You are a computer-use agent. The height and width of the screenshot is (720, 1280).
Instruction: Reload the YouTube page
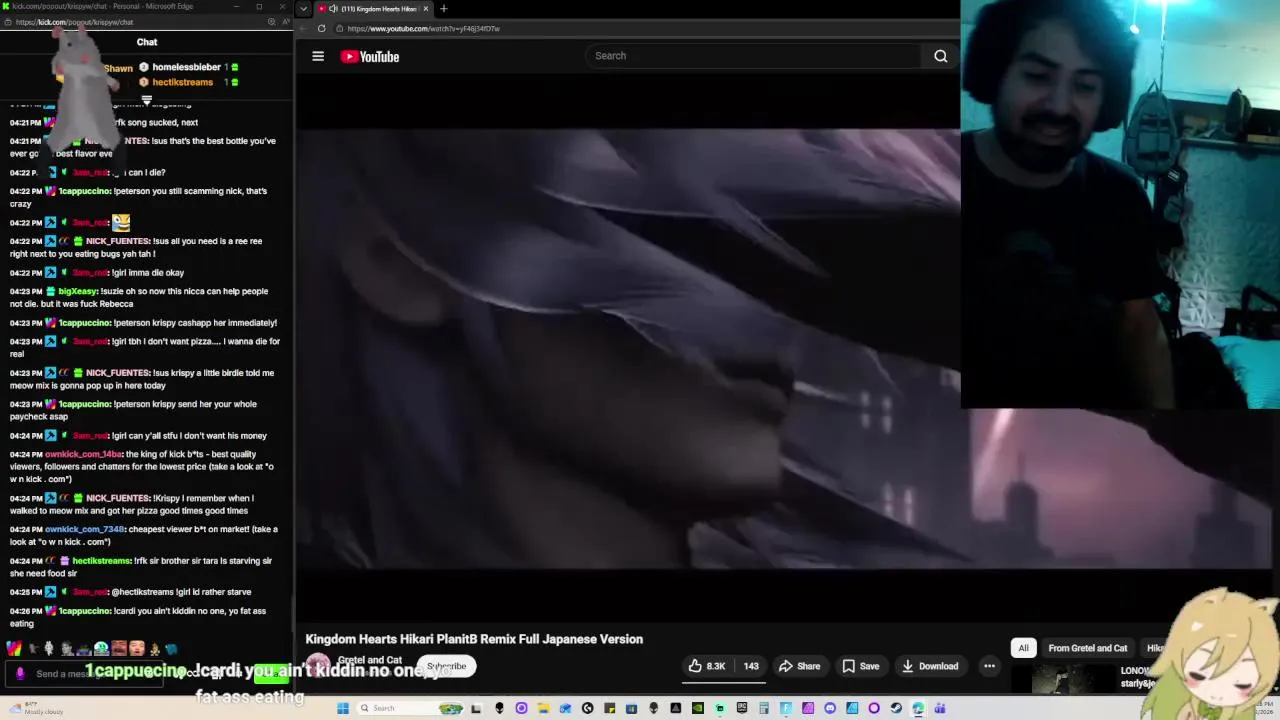coord(321,28)
